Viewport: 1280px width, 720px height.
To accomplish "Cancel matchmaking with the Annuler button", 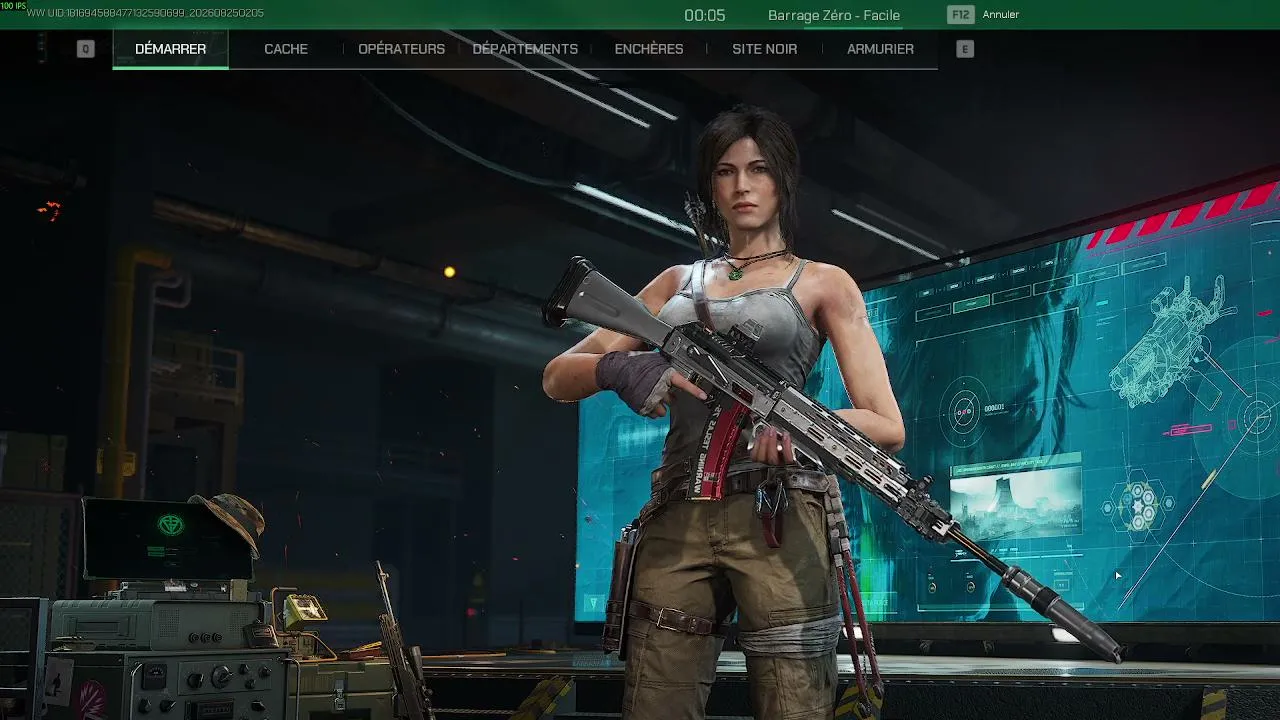I will pyautogui.click(x=1001, y=15).
